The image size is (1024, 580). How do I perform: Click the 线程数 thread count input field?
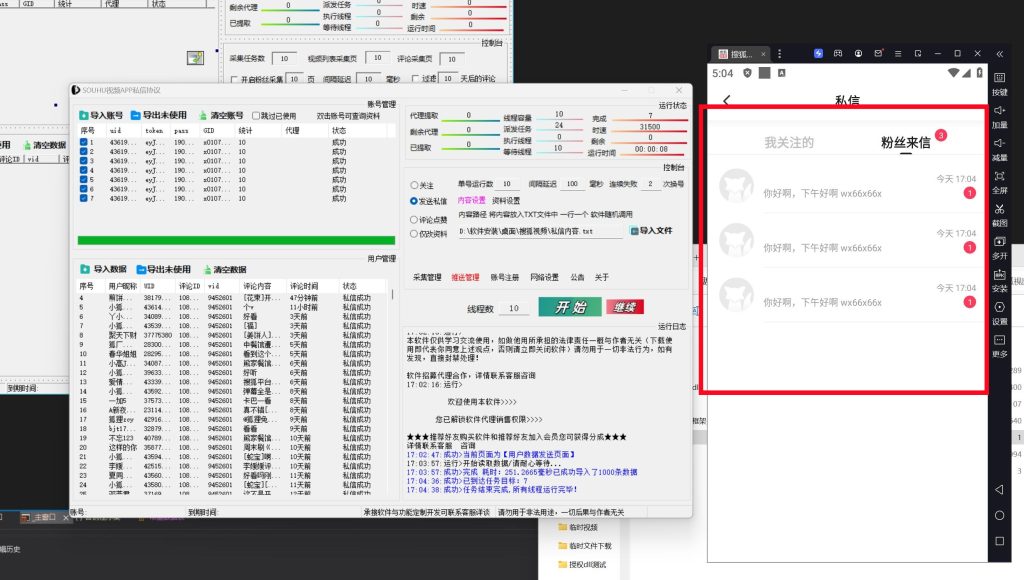pyautogui.click(x=513, y=309)
